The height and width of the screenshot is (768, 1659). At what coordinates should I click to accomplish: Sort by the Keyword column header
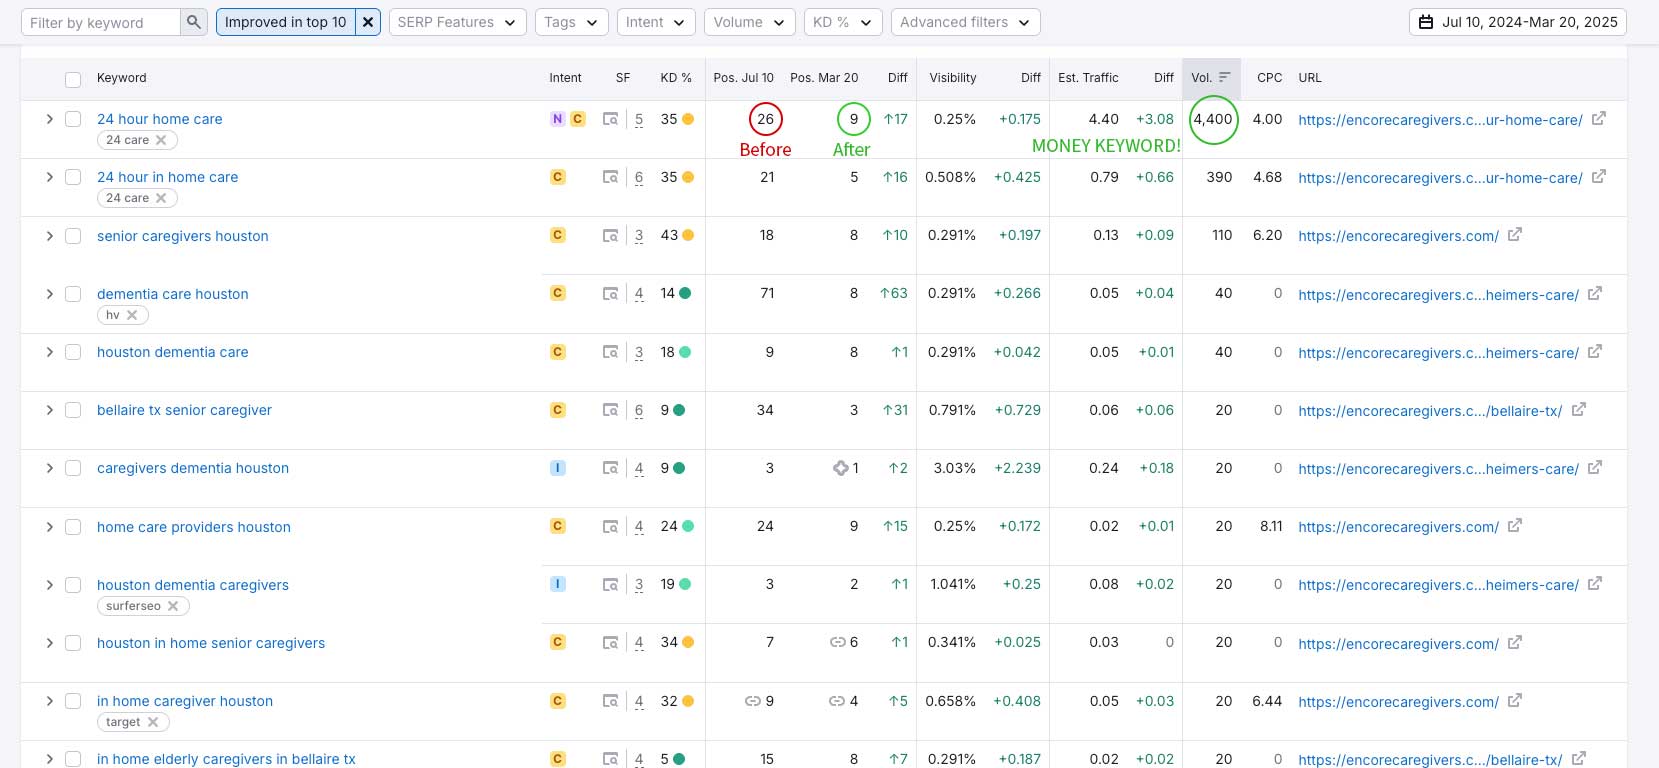click(x=122, y=78)
